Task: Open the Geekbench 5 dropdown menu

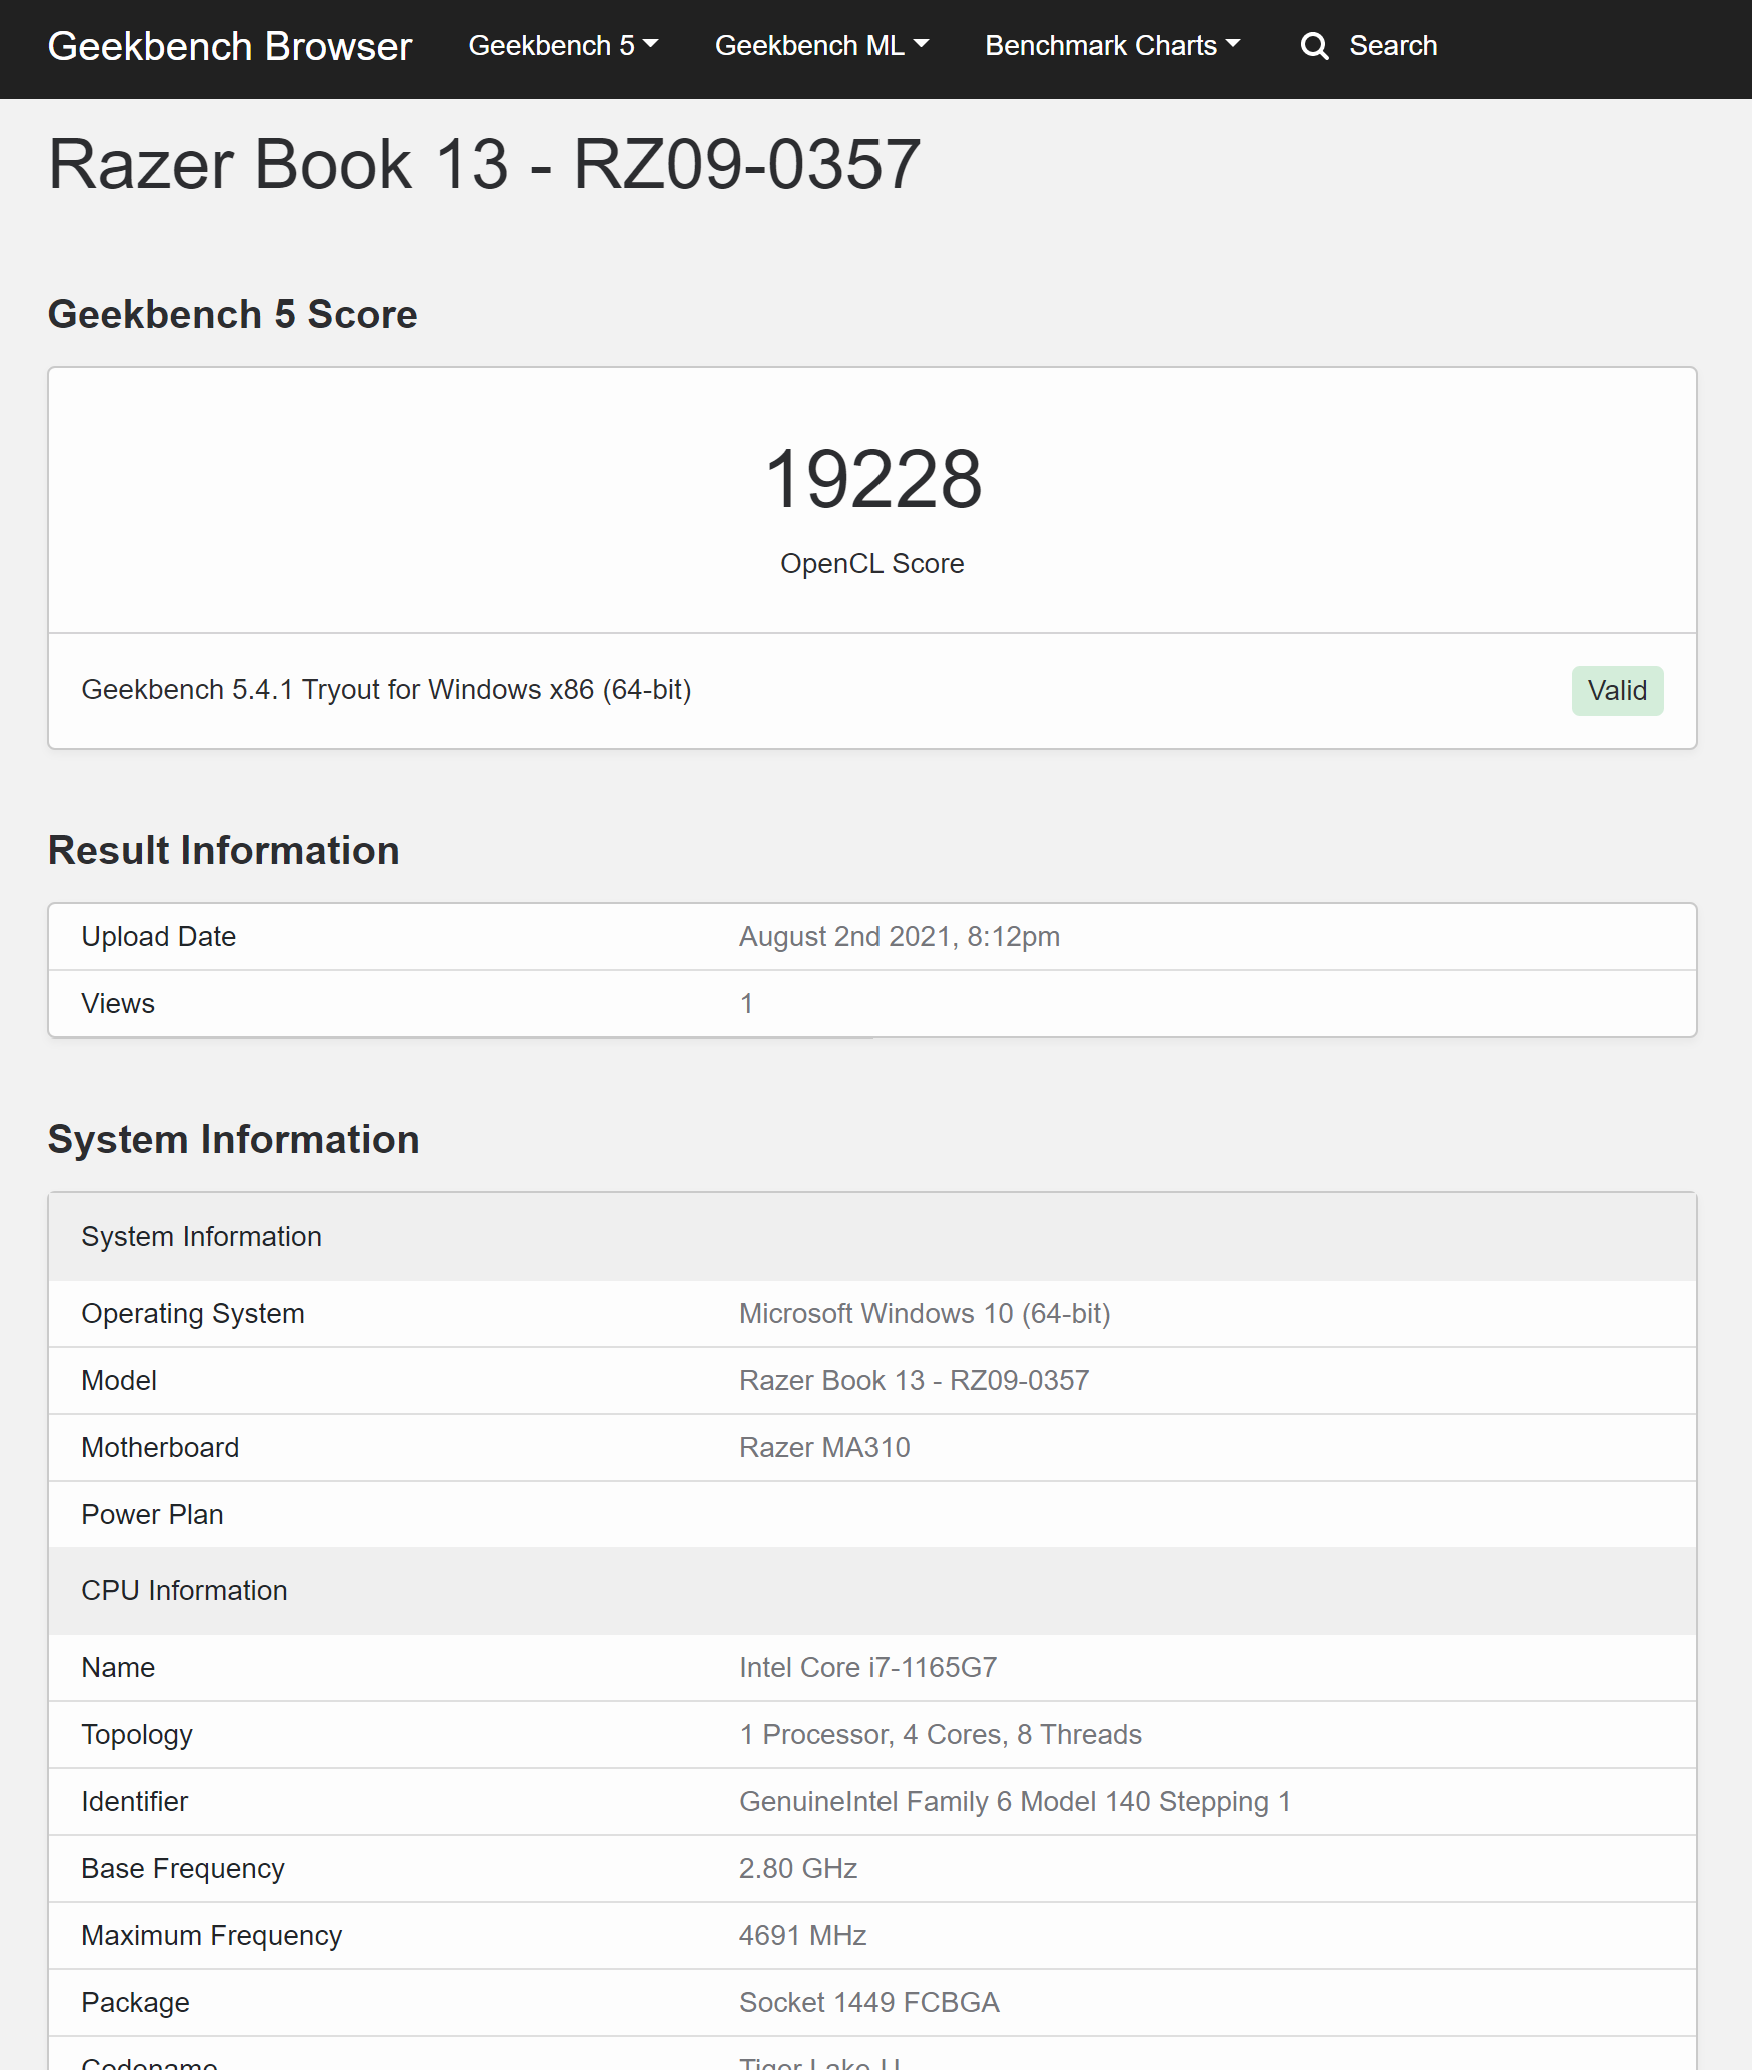Action: tap(562, 46)
